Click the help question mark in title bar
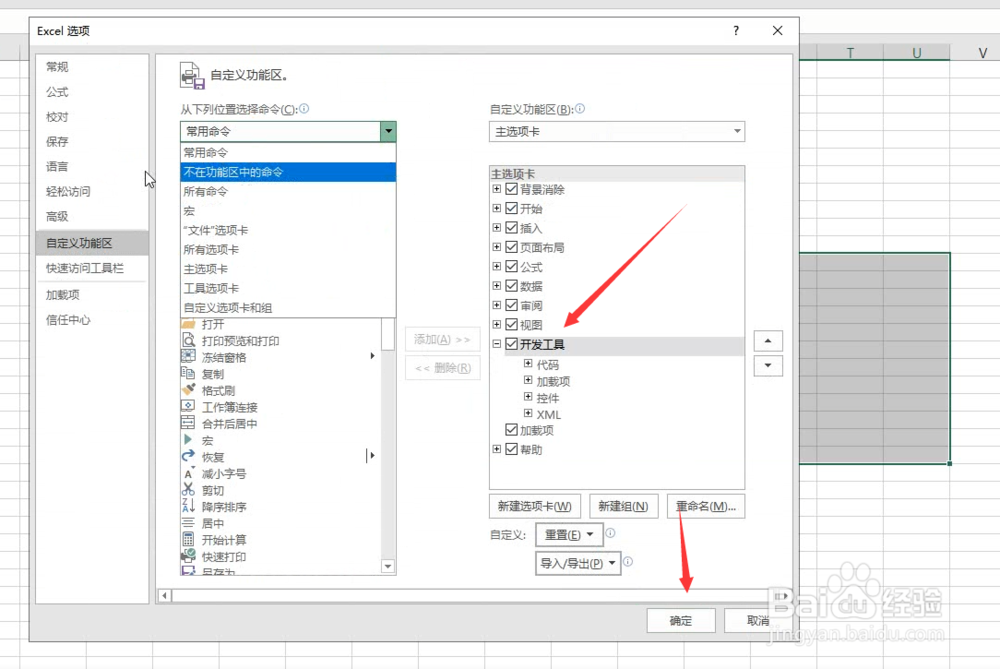The image size is (1000, 669). point(736,31)
